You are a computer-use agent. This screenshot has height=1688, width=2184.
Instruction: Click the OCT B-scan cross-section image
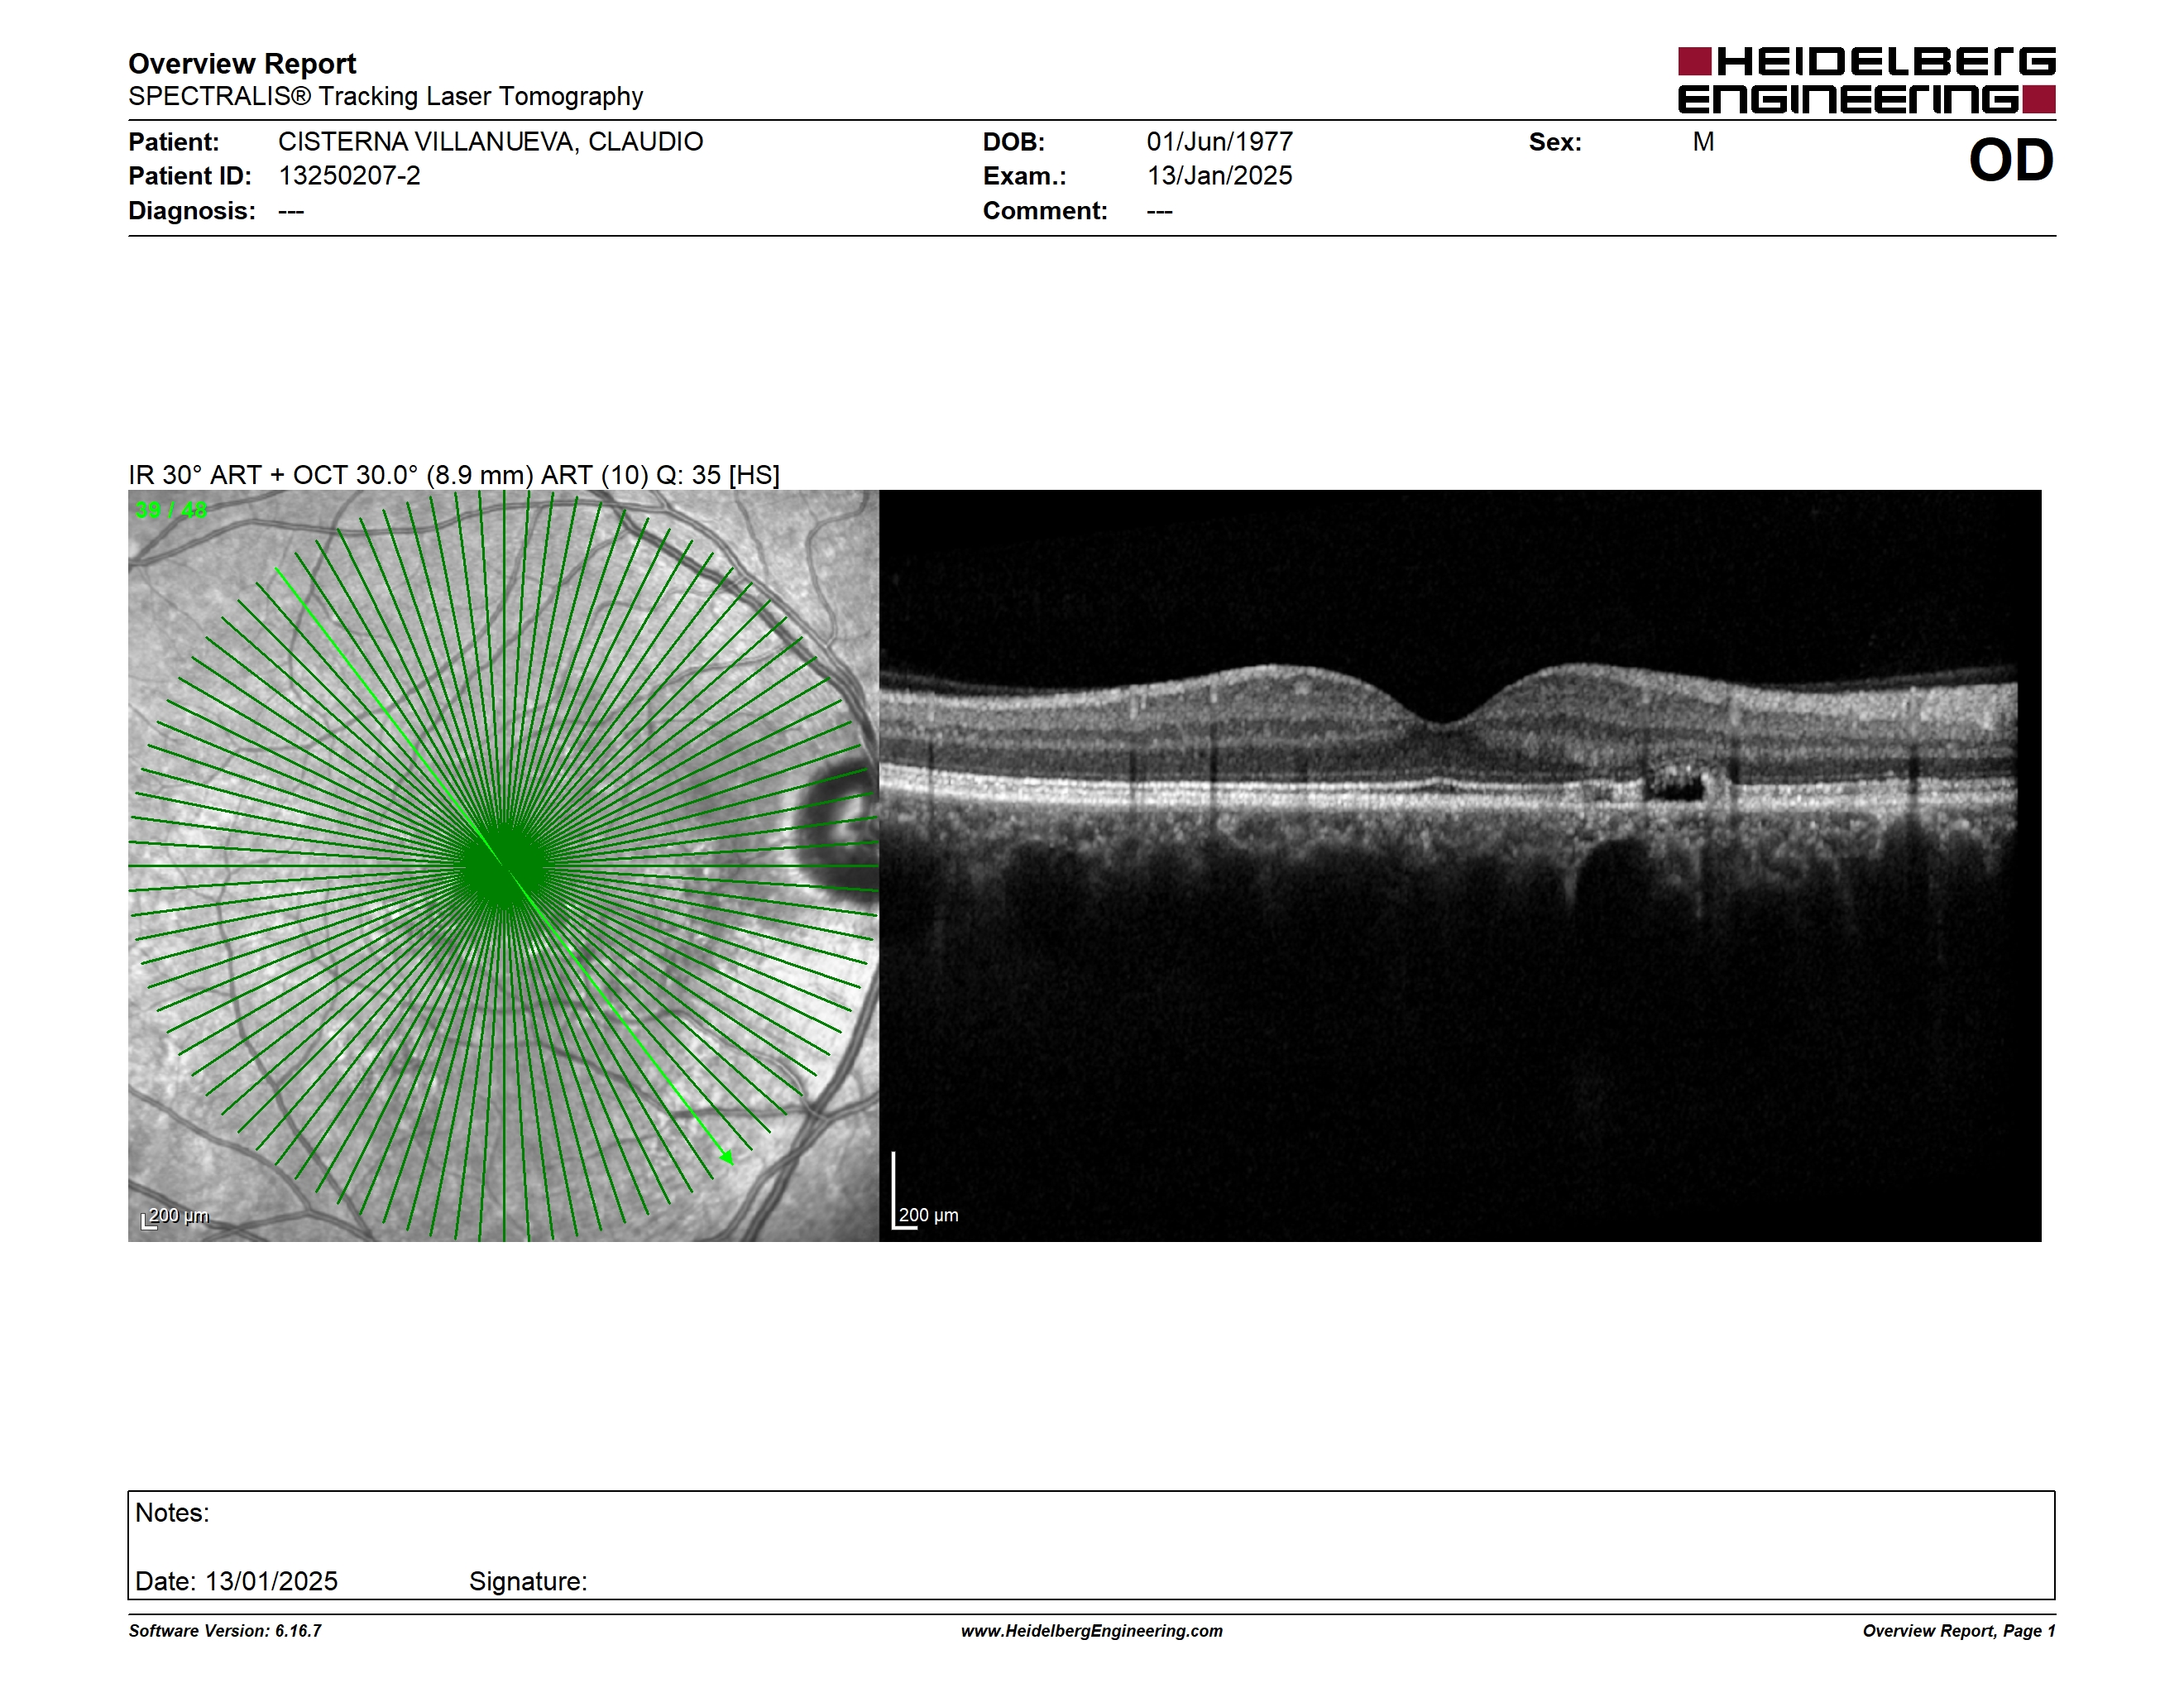coord(1460,866)
